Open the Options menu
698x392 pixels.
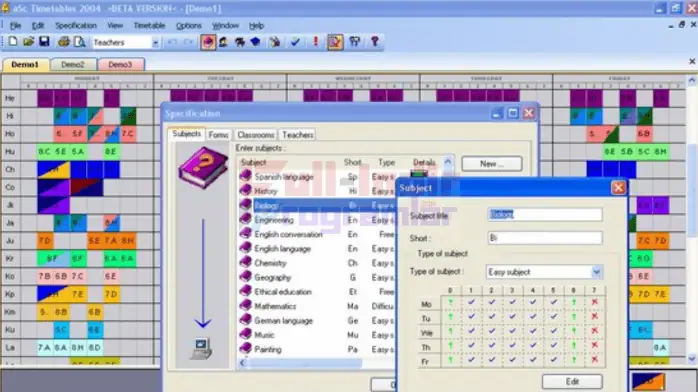tap(189, 26)
